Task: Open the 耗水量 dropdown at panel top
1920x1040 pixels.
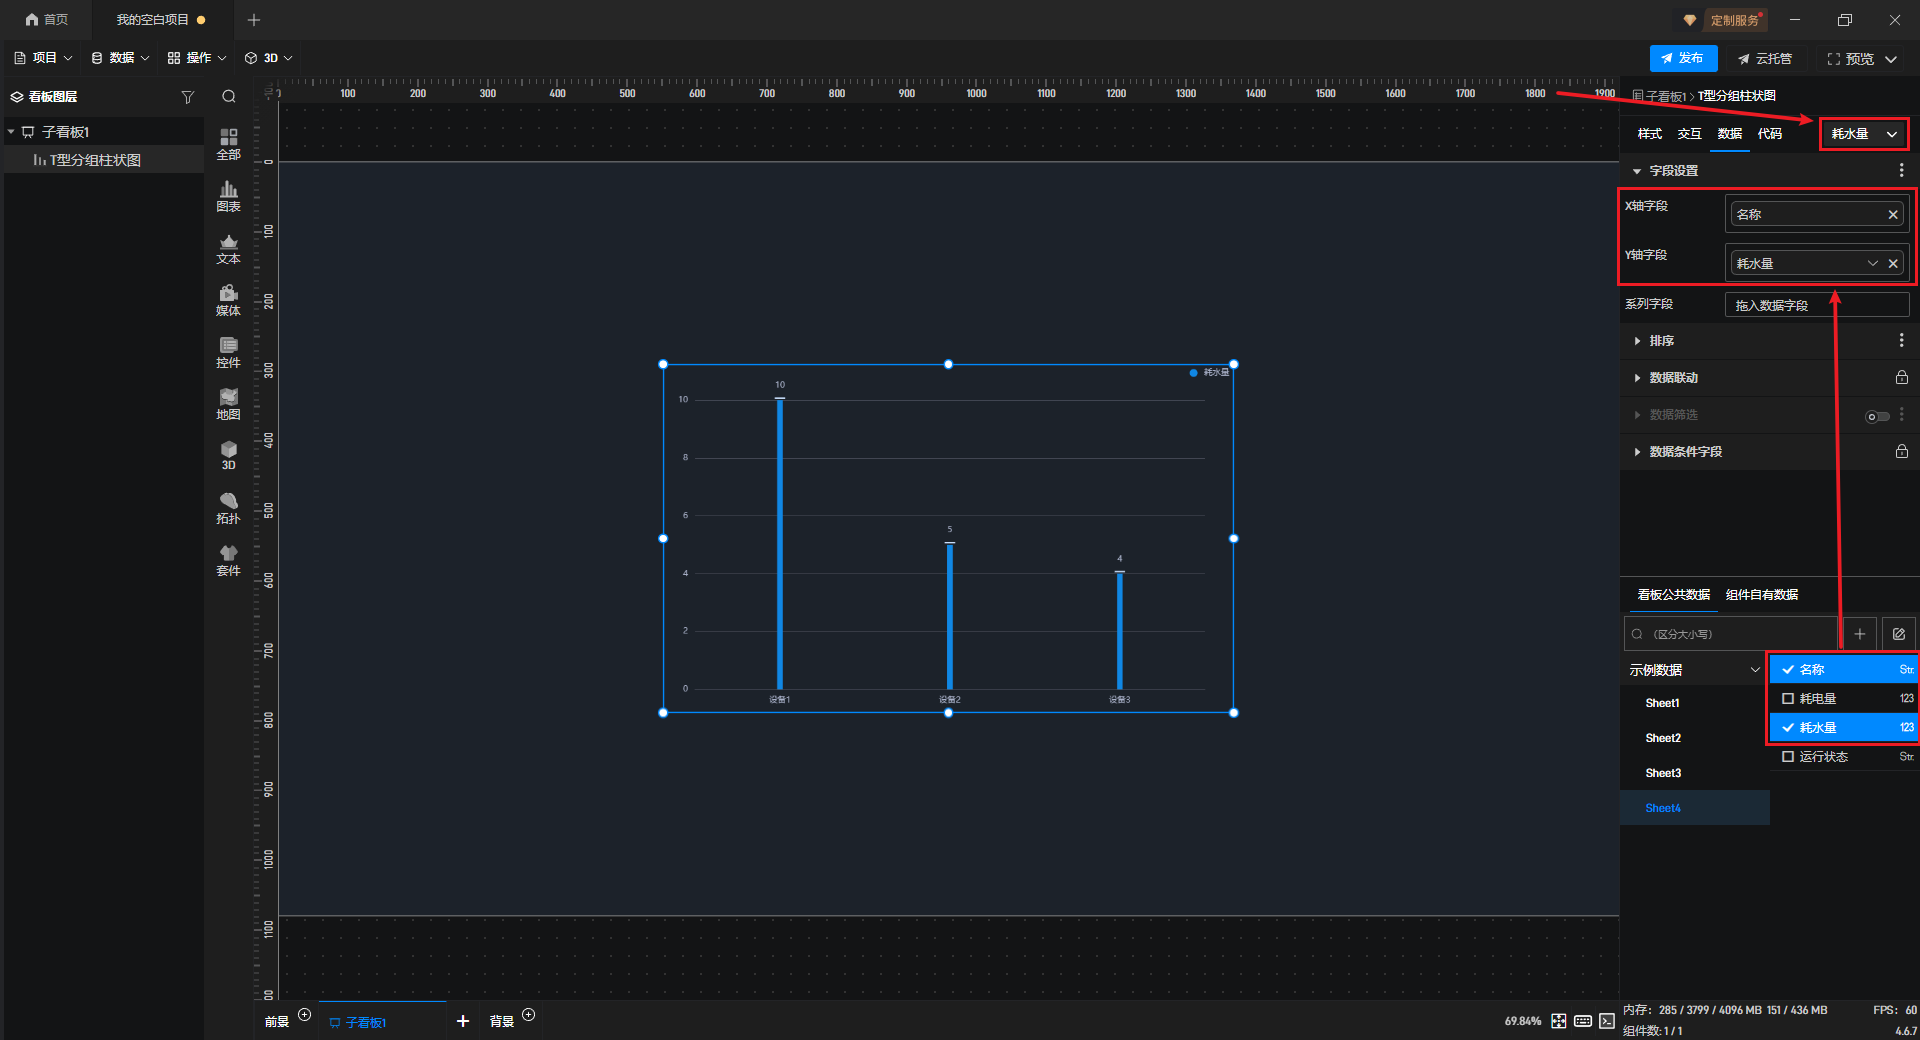Action: coord(1863,134)
